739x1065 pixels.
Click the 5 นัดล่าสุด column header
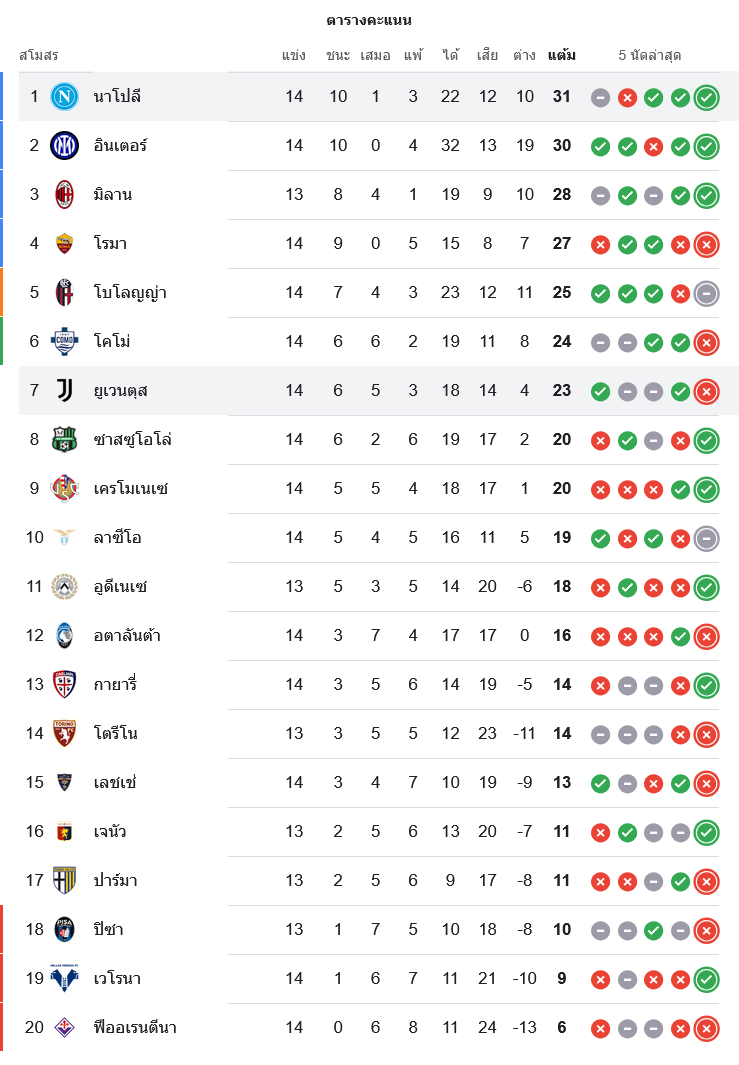tap(650, 55)
